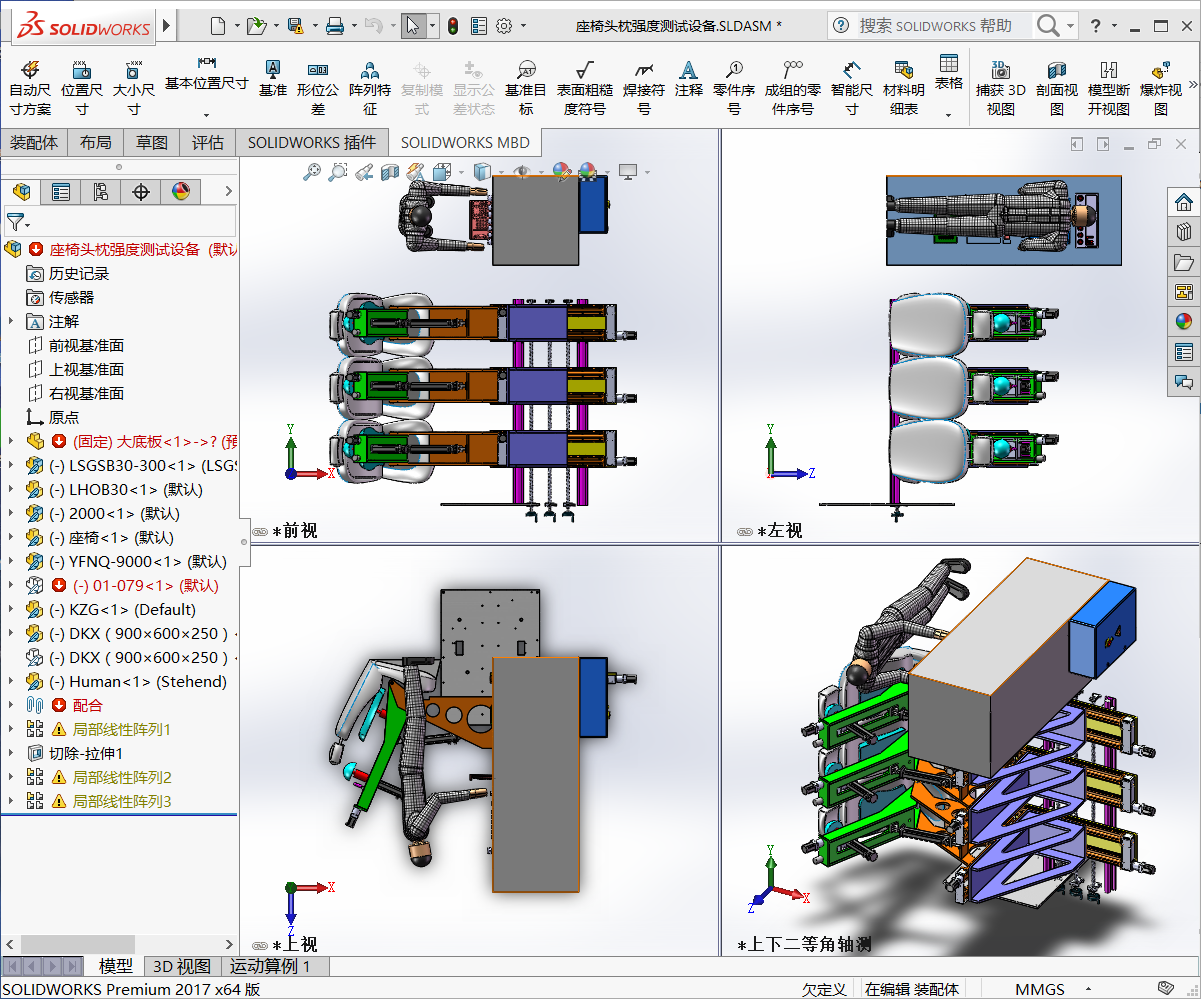This screenshot has height=999, width=1201.
Task: Switch to the DimXpertManager crosshair tab
Action: click(141, 192)
